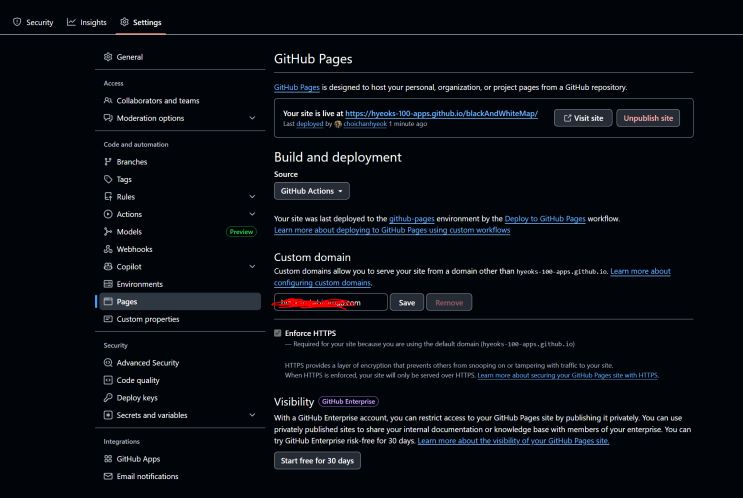
Task: Click the GitHub Apps grid icon
Action: point(108,459)
